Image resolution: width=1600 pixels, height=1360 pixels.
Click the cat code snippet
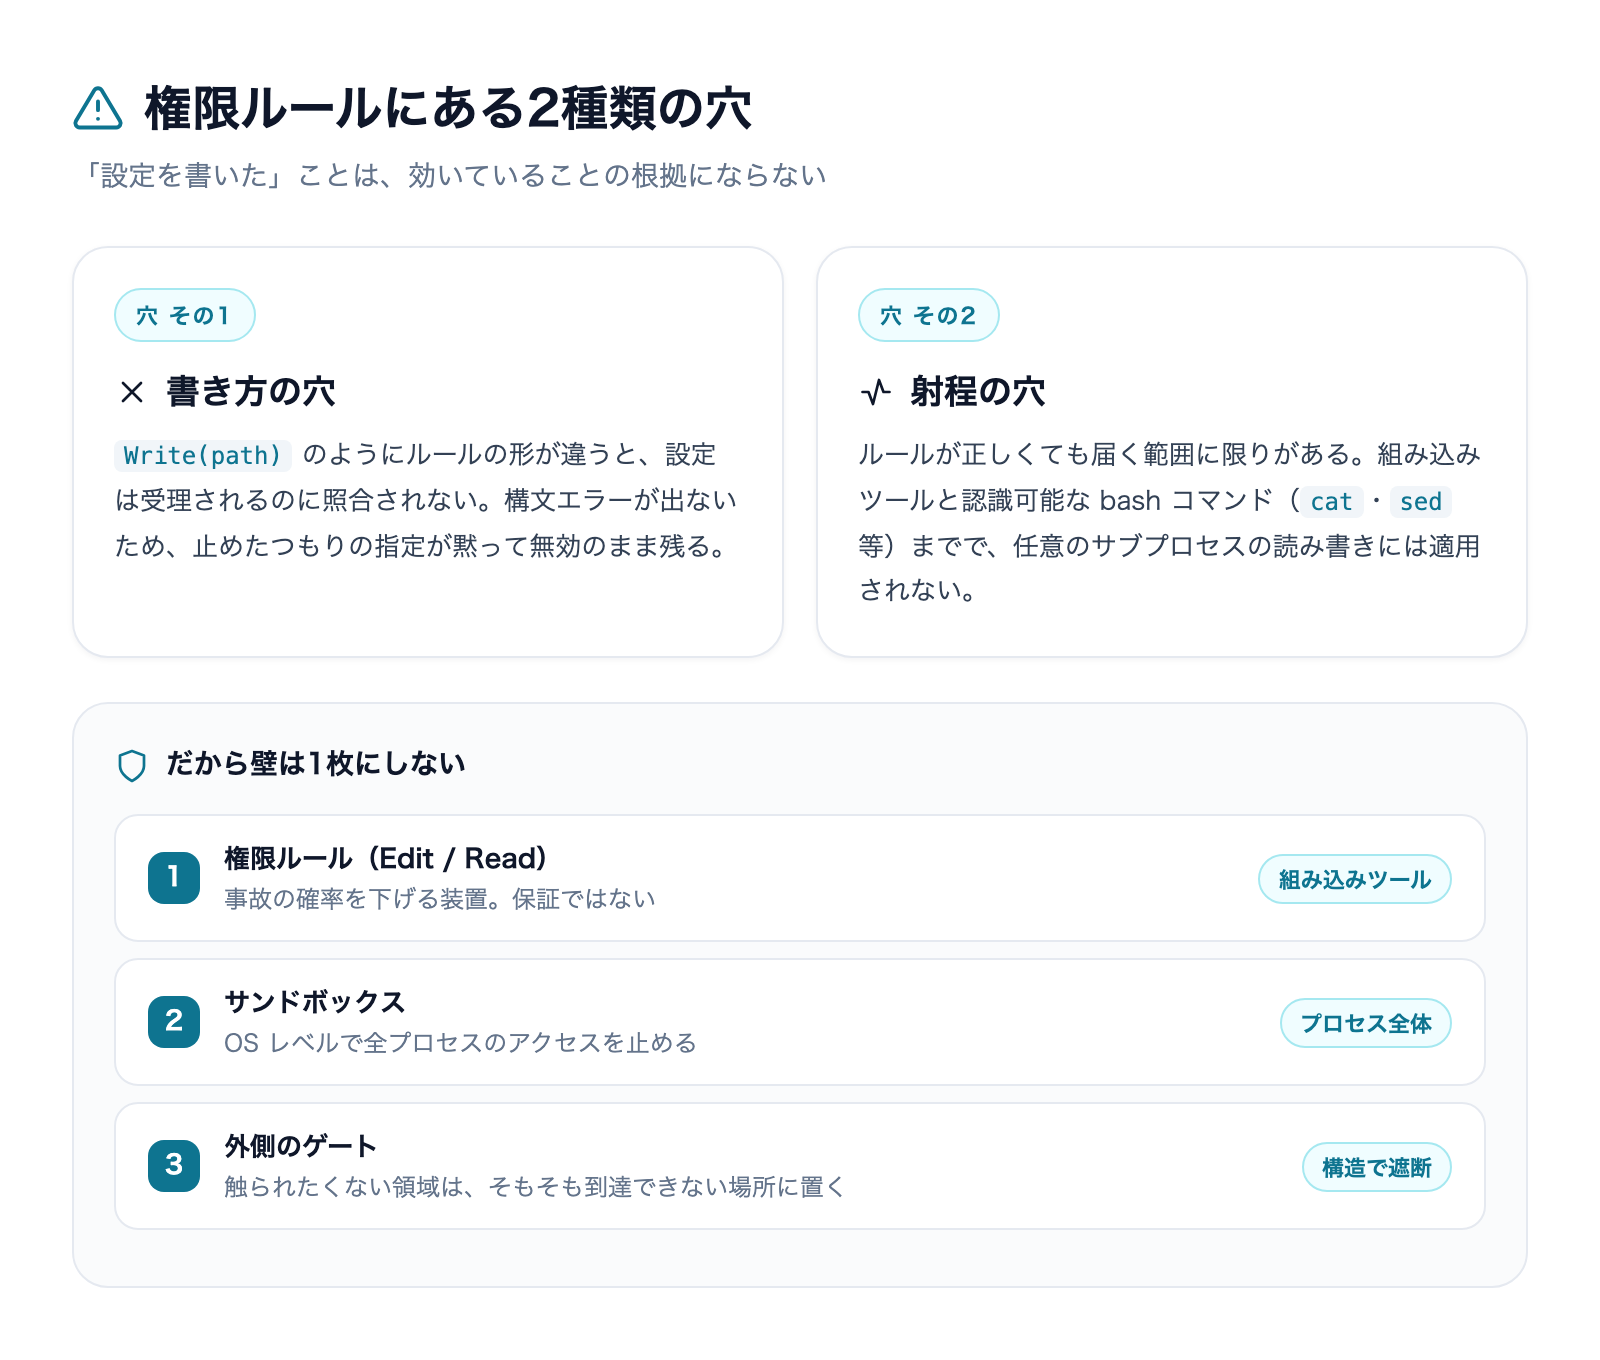1332,502
